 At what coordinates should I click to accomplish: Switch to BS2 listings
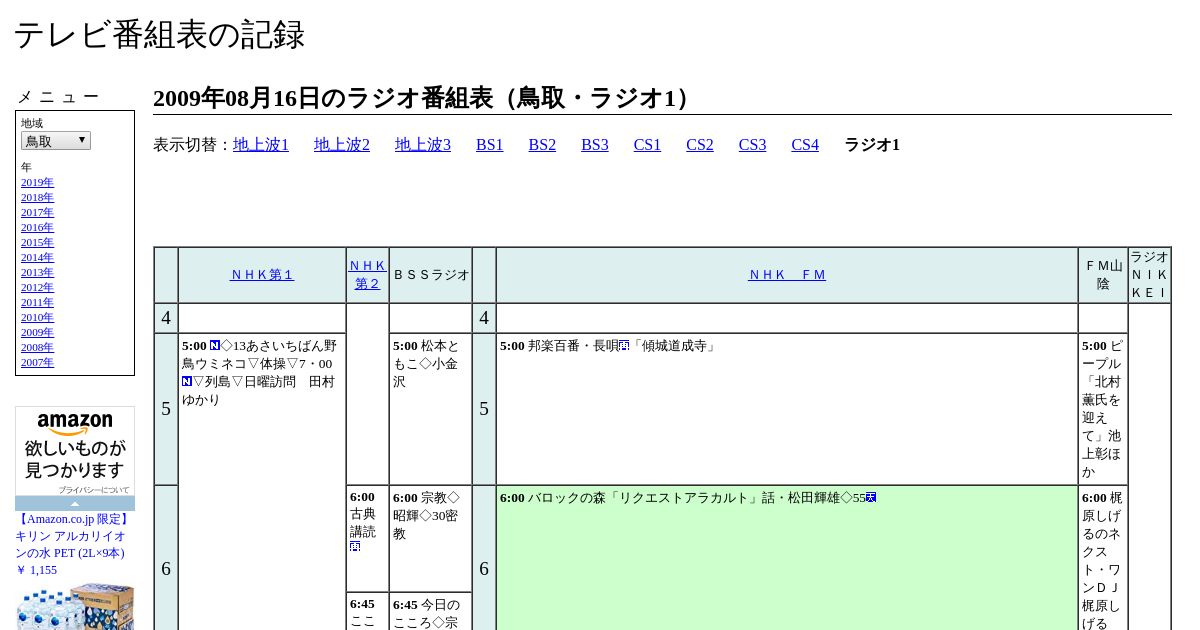[x=542, y=145]
